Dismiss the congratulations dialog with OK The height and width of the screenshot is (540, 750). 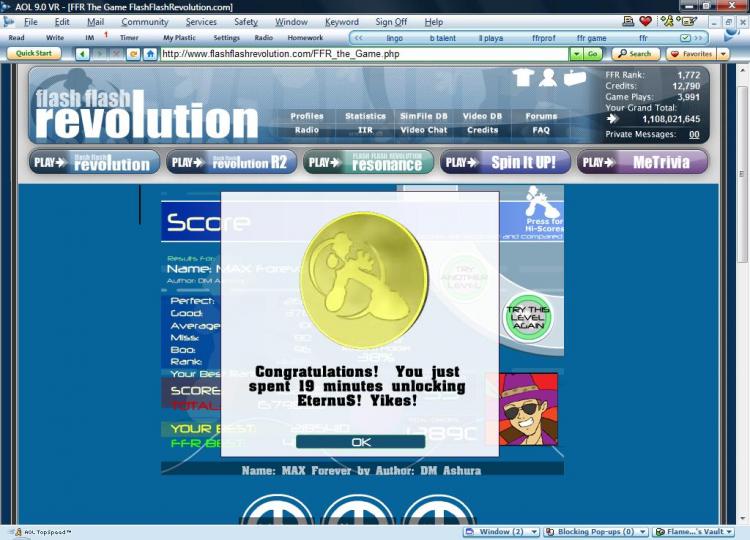[361, 442]
